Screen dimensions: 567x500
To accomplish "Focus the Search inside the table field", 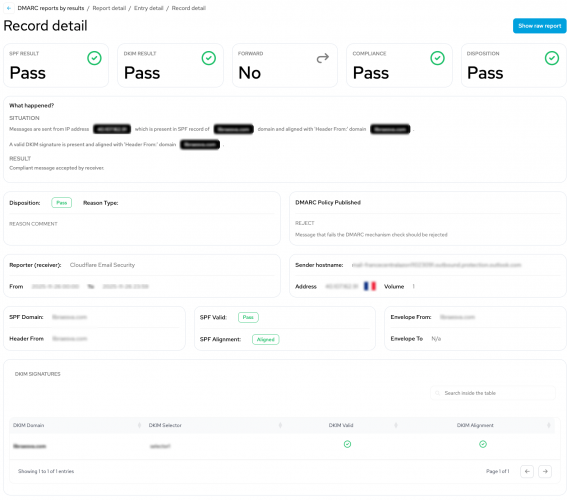I will tap(493, 393).
